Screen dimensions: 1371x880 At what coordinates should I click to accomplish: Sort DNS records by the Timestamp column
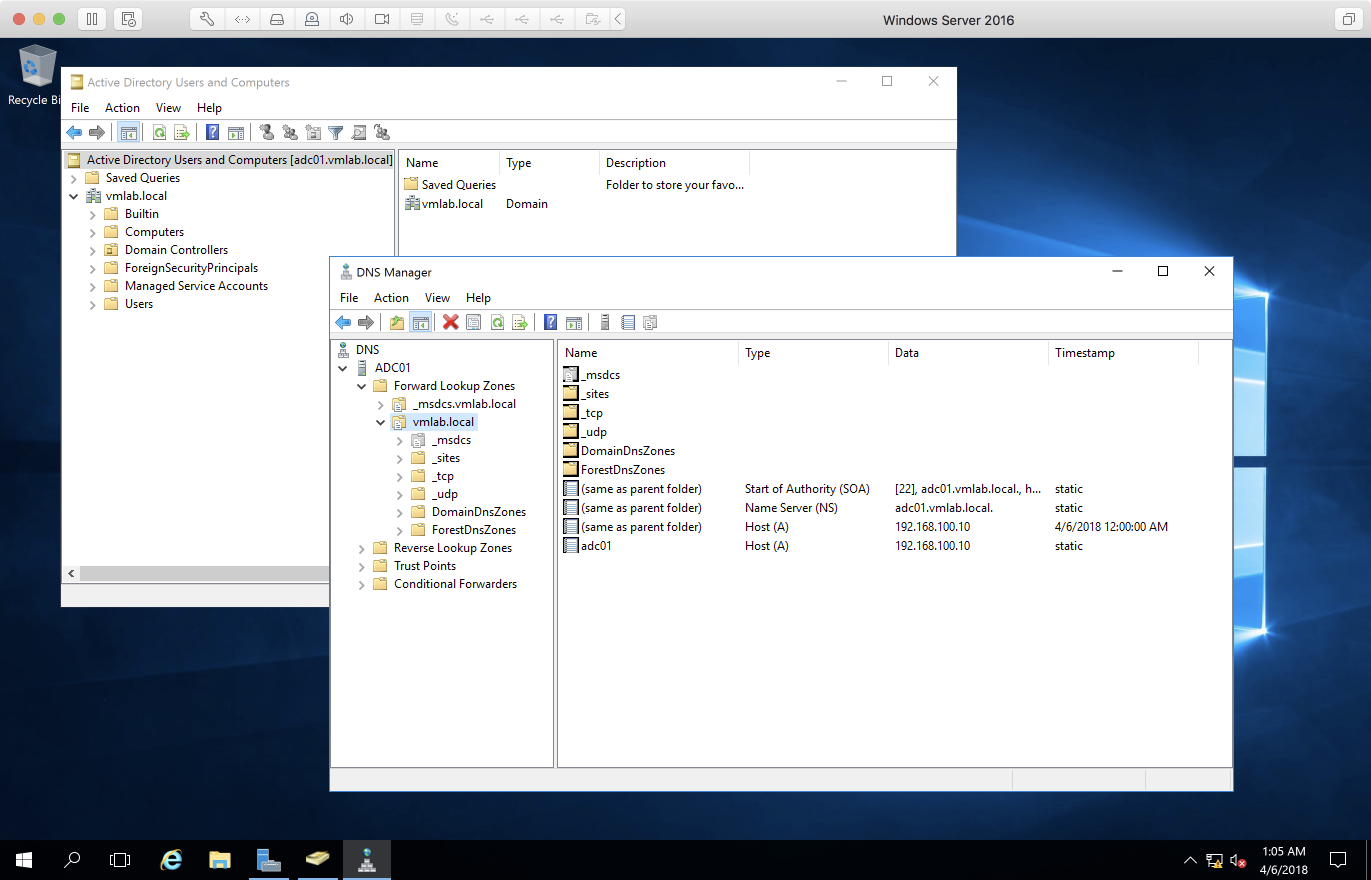[1084, 353]
